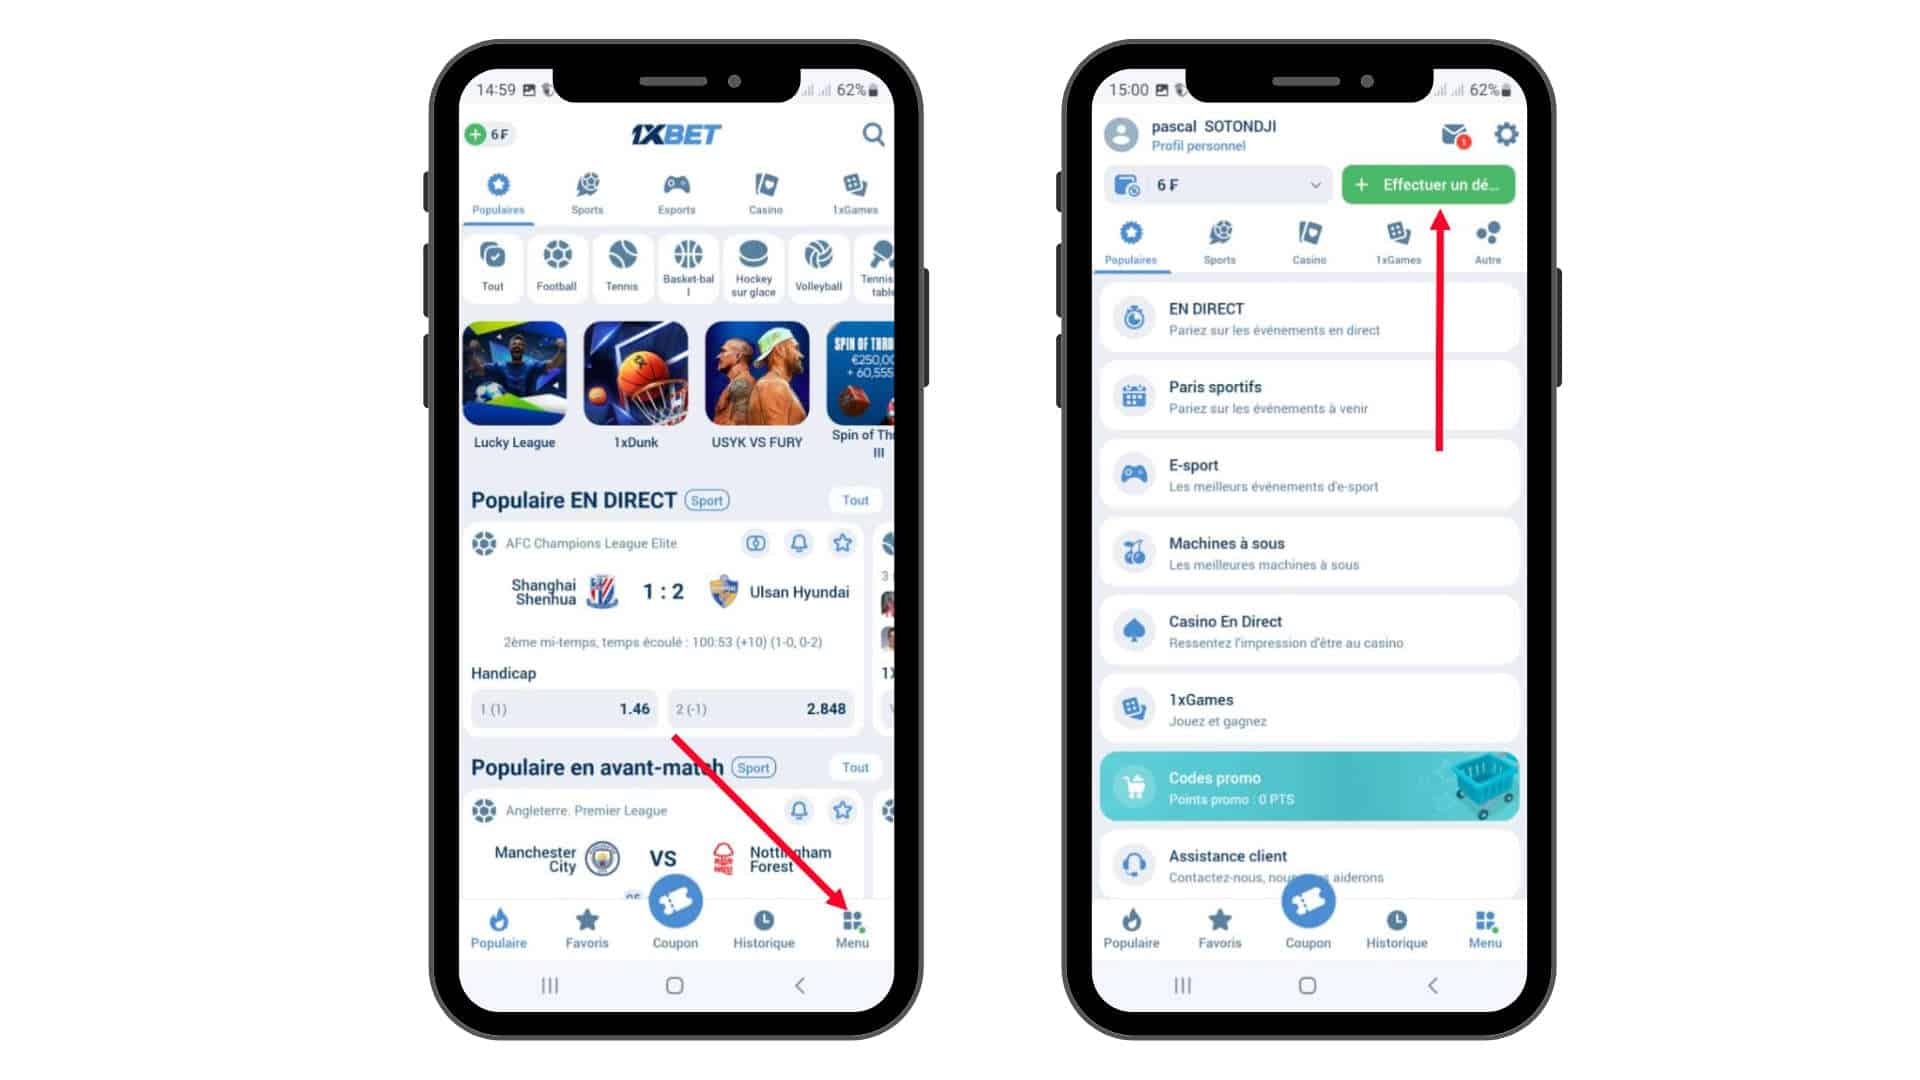
Task: Open E-sport events section
Action: tap(1305, 475)
